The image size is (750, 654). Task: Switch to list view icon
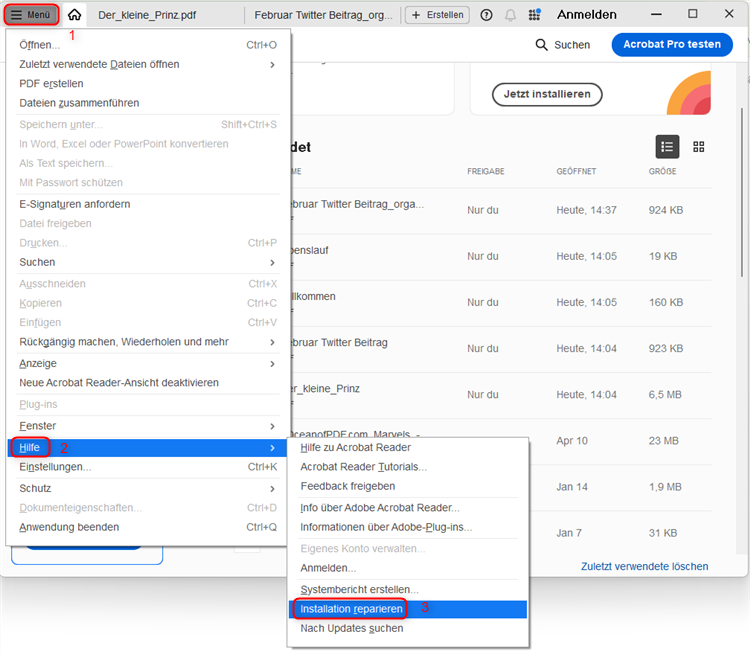click(667, 147)
